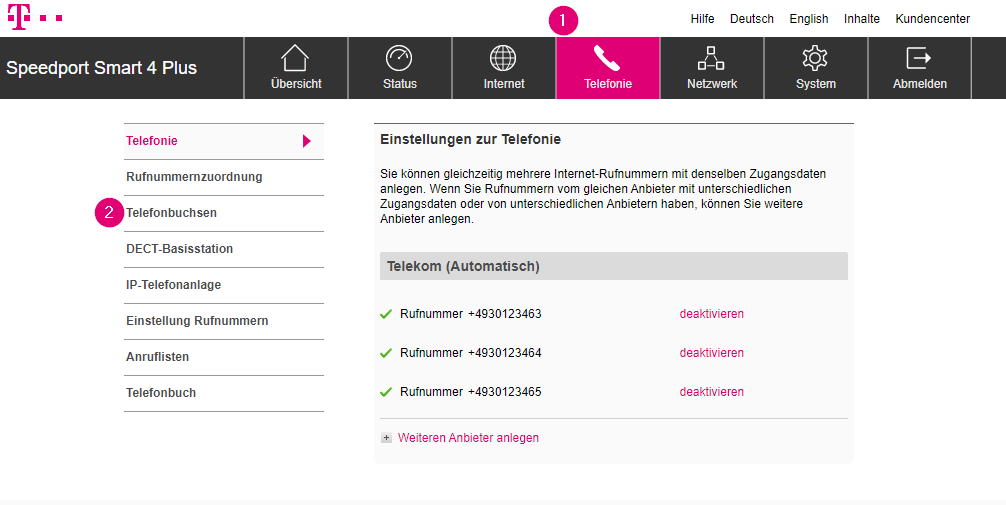Screen dimensions: 1006x505
Task: Deaktivieren Rufnummer +4930123463
Action: click(712, 314)
